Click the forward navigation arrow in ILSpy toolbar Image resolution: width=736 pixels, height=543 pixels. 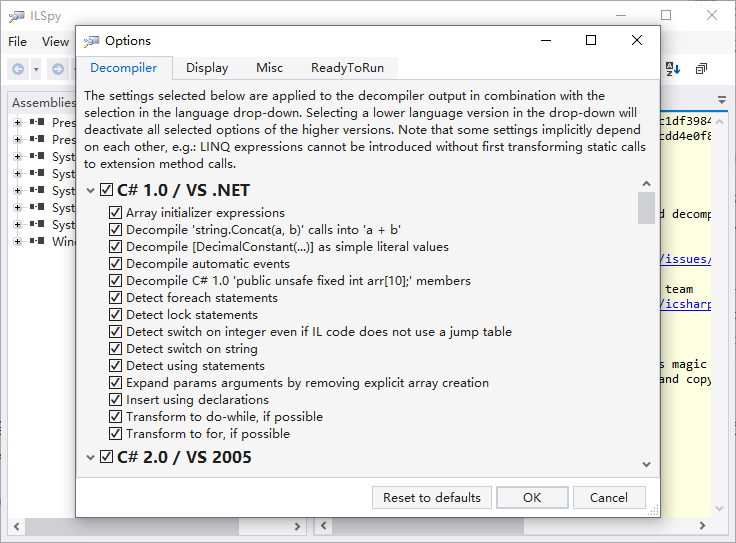pyautogui.click(x=58, y=69)
